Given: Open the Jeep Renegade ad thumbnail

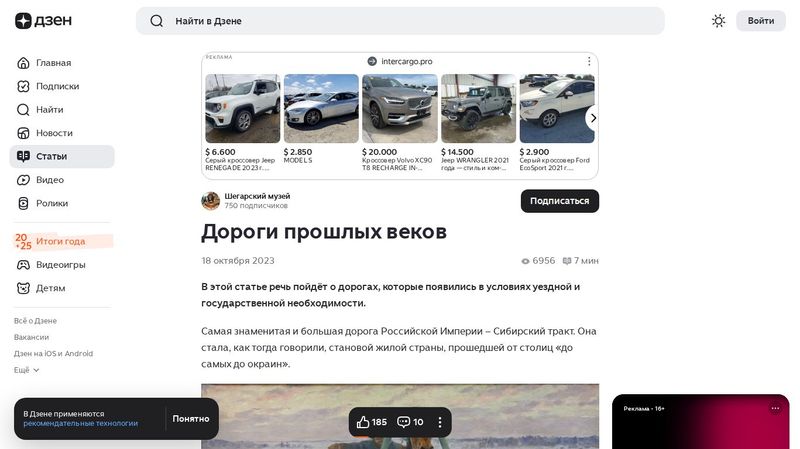Looking at the screenshot, I should pyautogui.click(x=242, y=109).
